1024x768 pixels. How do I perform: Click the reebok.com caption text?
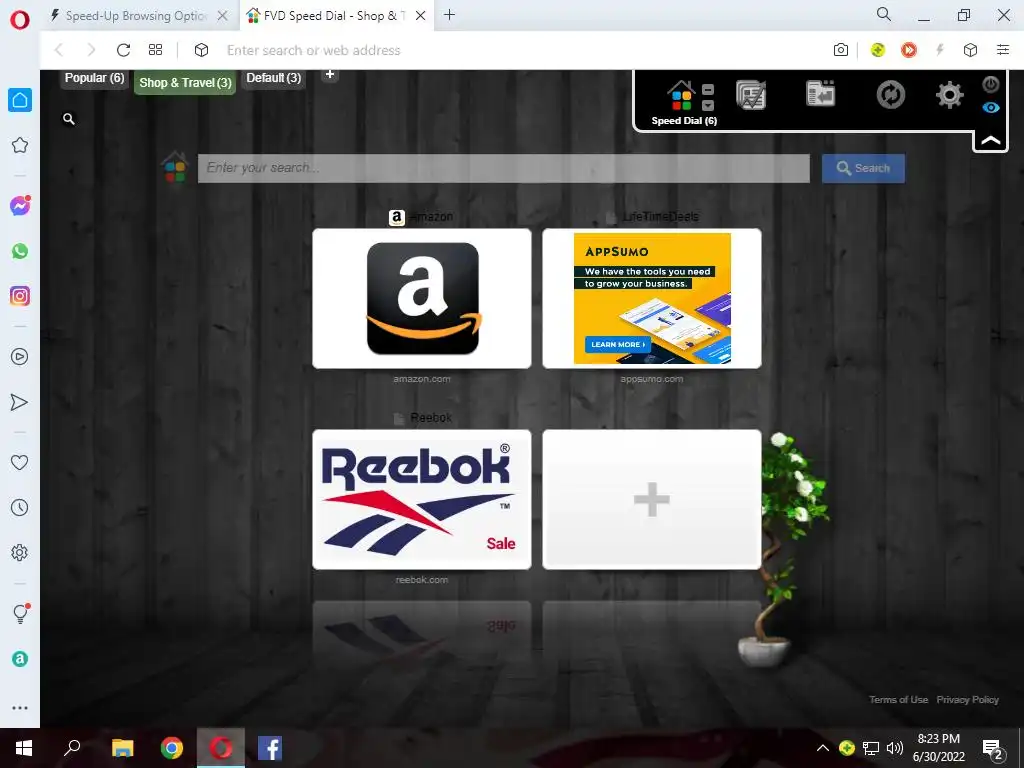[x=422, y=580]
